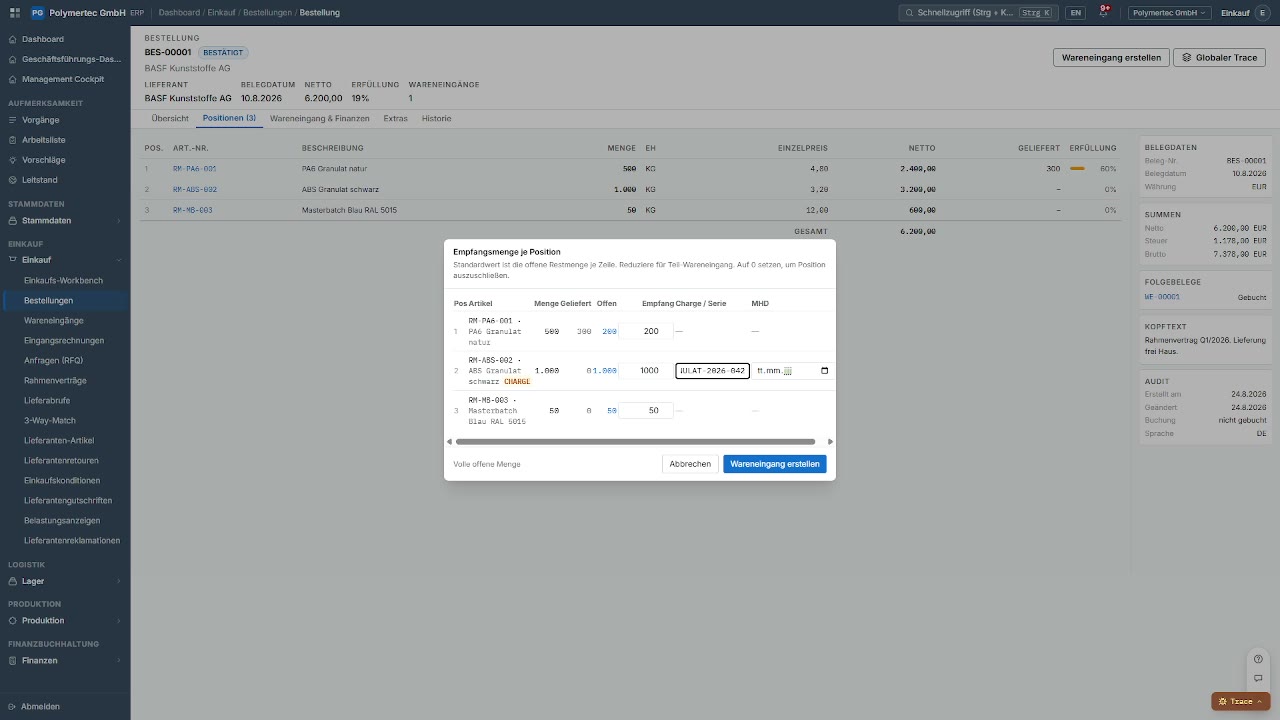Click the dialog scroll left arrow
Screen dimensions: 1280x720
click(449, 441)
